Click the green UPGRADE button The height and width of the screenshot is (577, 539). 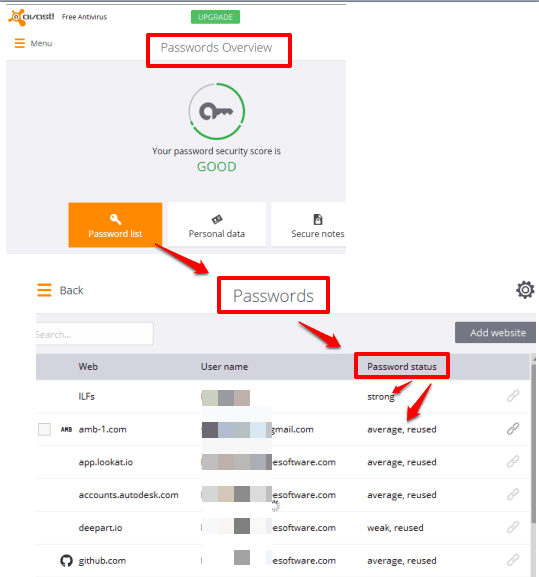[x=215, y=17]
